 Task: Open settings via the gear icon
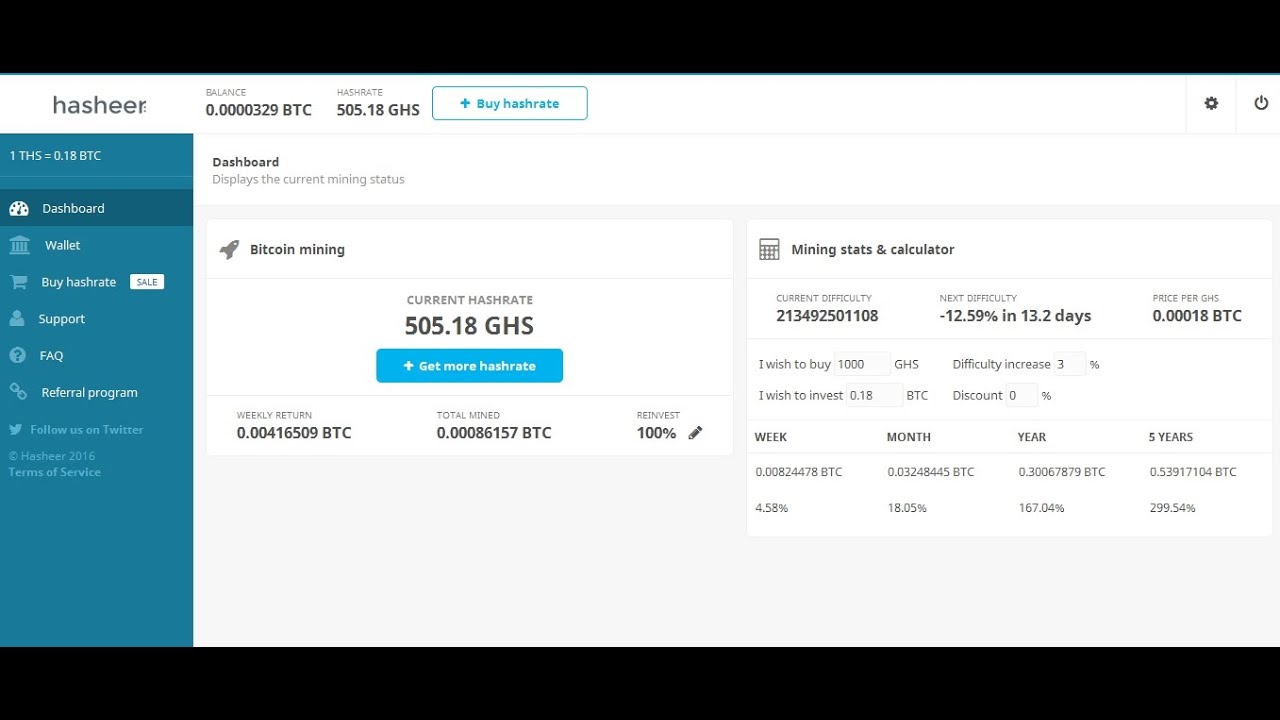tap(1211, 103)
